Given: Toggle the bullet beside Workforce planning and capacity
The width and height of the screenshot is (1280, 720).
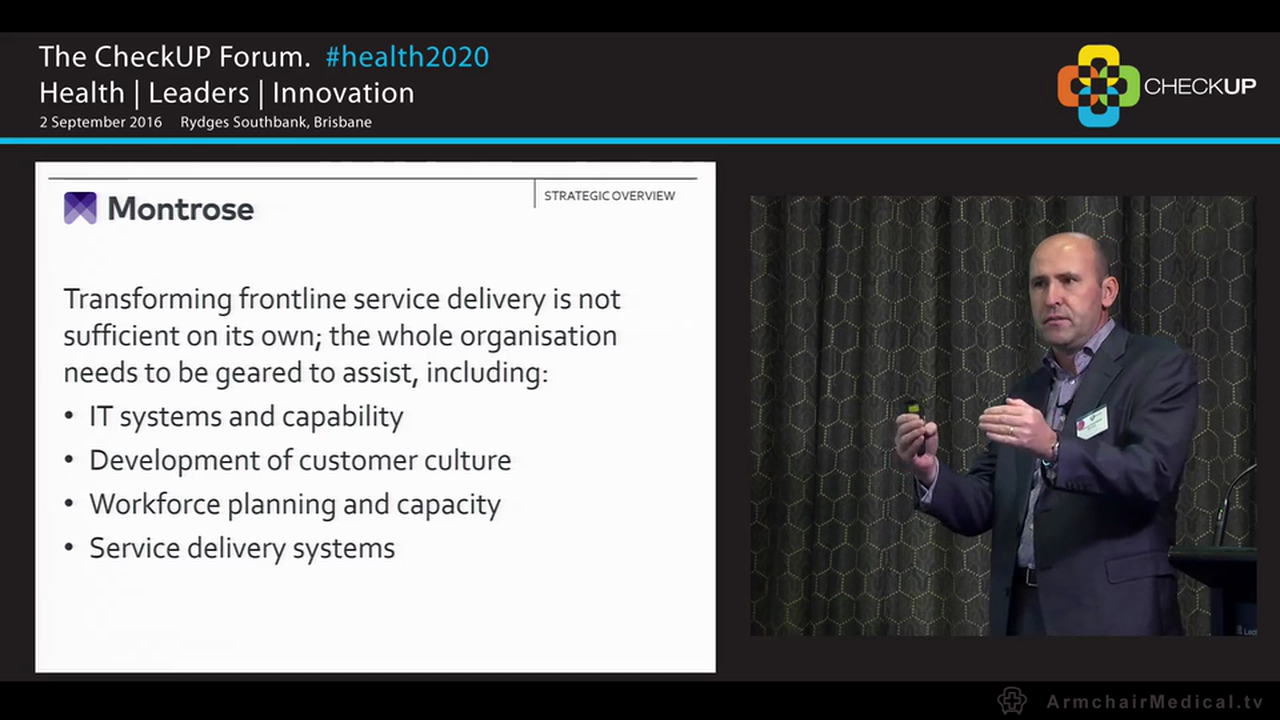Looking at the screenshot, I should tap(69, 504).
